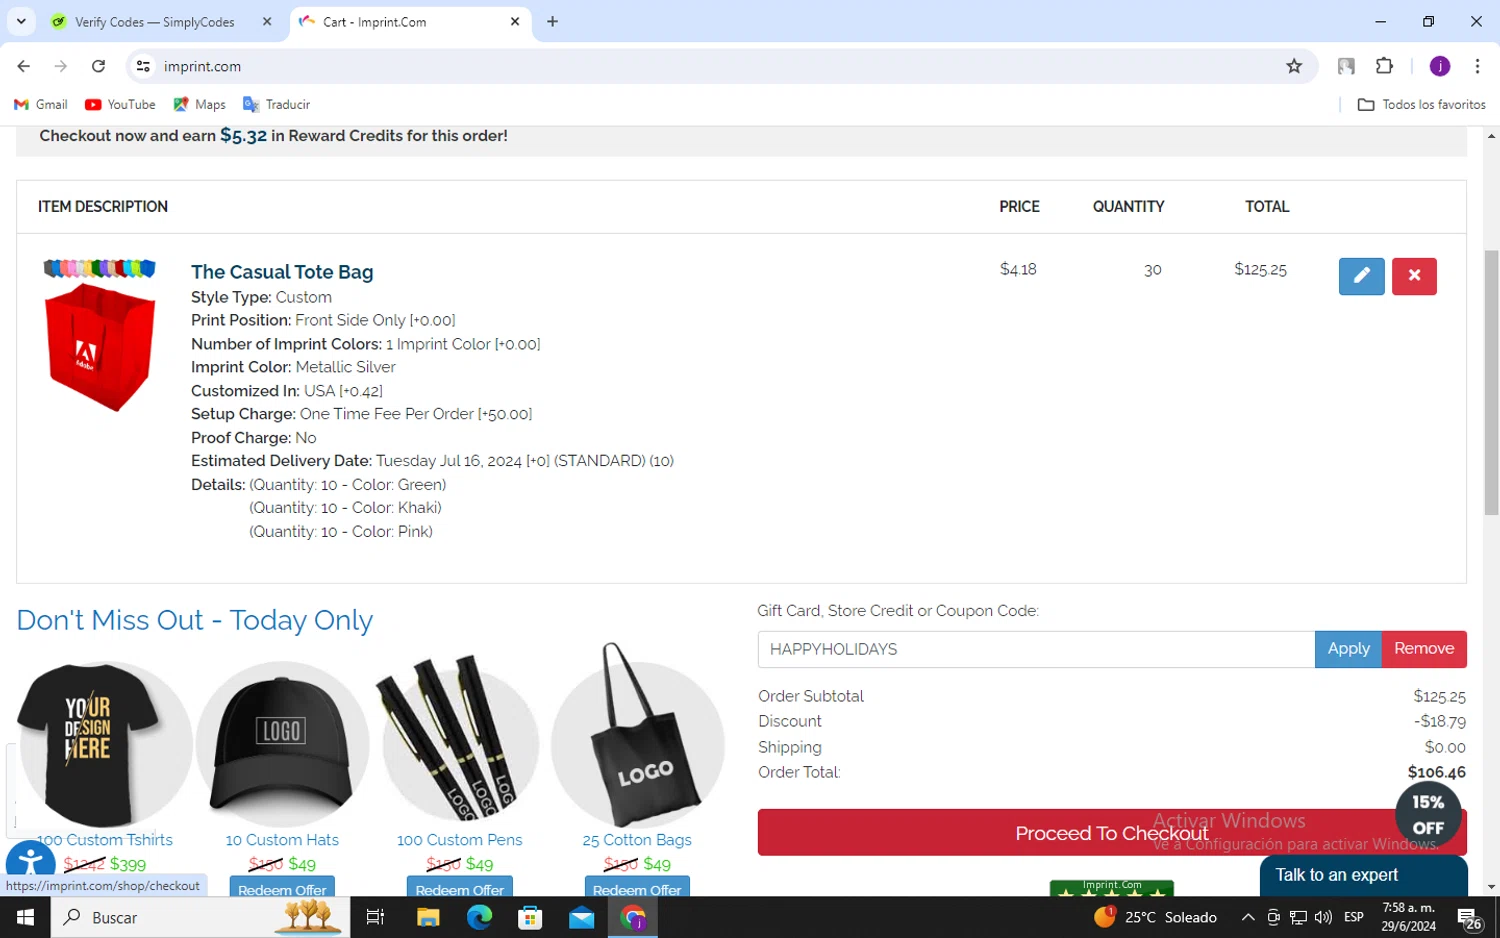Proceed To Checkout
The height and width of the screenshot is (938, 1500).
coord(1112,832)
